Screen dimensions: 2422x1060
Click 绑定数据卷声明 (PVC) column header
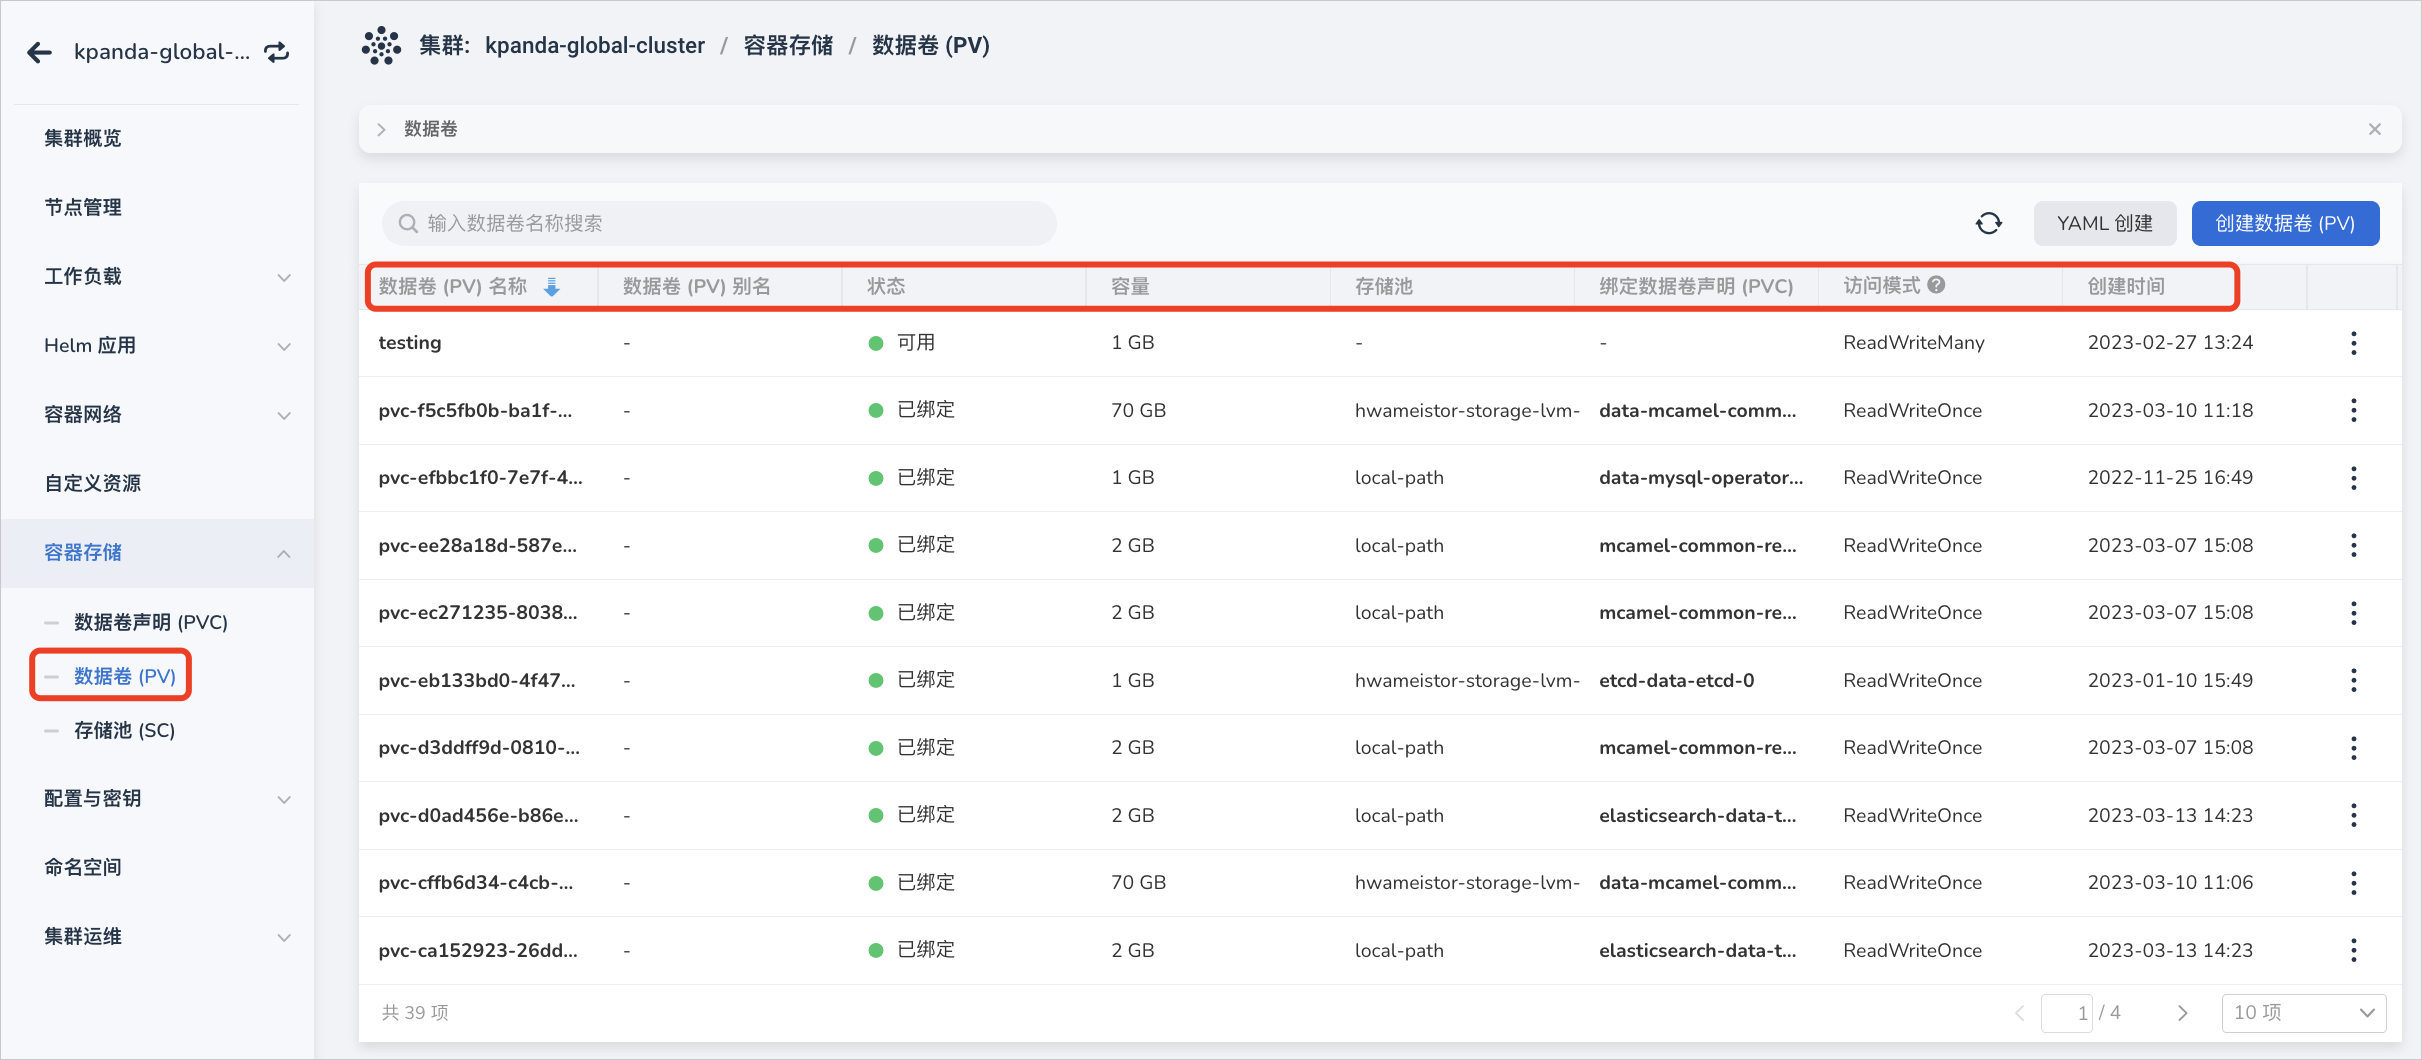click(1696, 287)
